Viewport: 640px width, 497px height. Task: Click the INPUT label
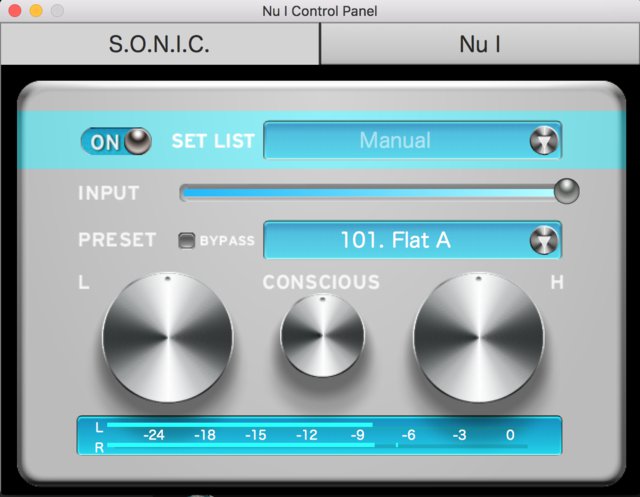tap(109, 193)
